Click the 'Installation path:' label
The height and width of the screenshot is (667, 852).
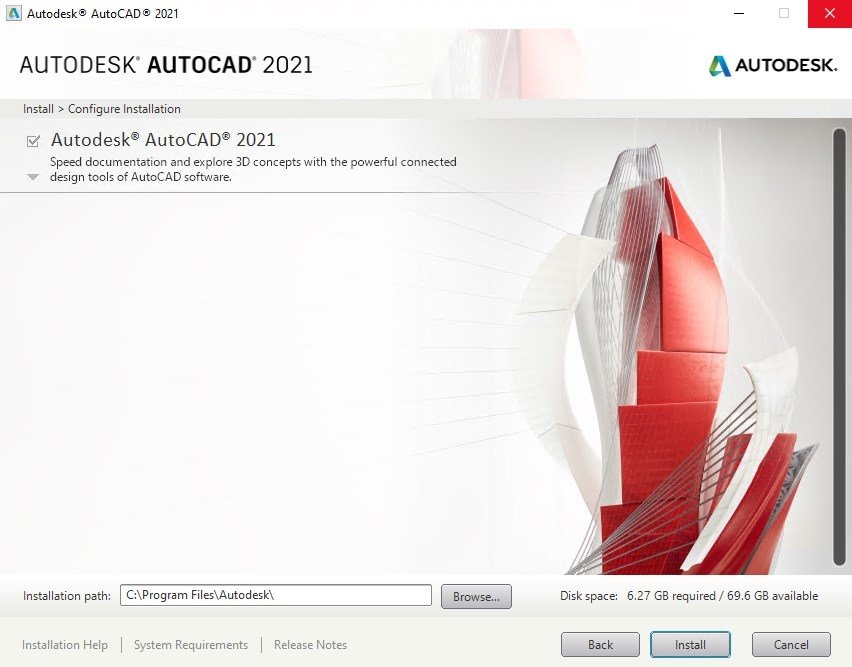pyautogui.click(x=67, y=596)
